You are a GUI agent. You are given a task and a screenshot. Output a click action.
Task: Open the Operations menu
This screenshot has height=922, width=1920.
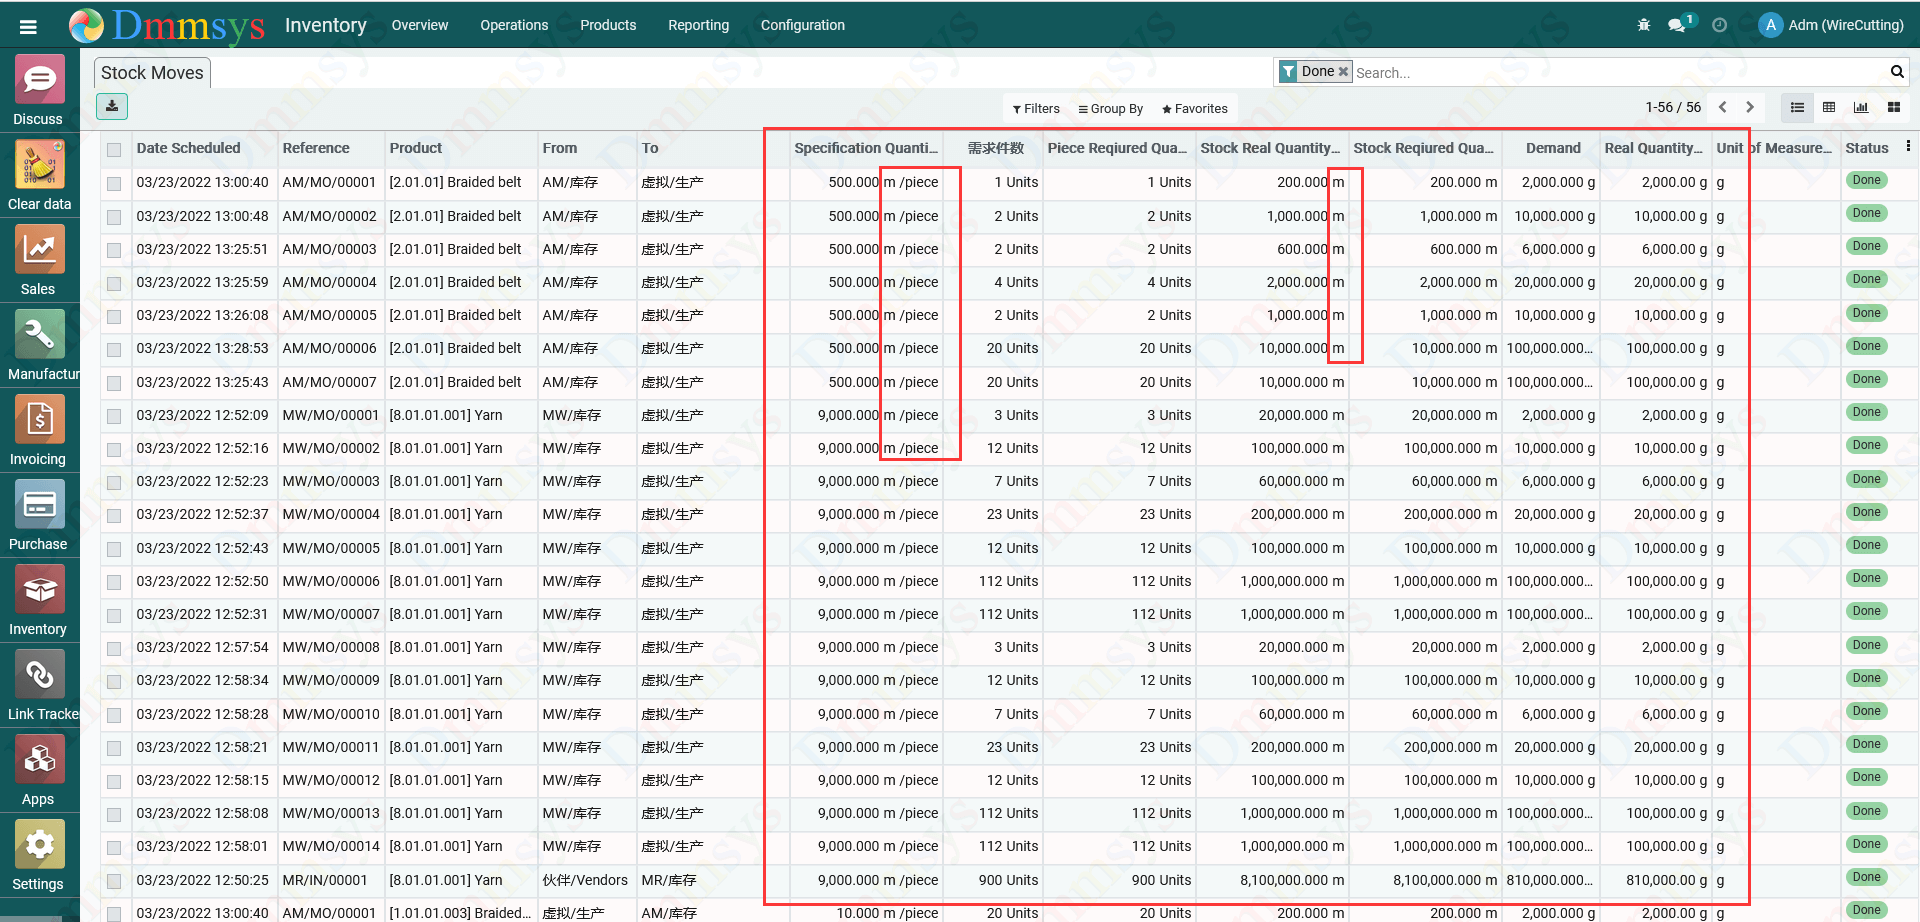point(514,25)
